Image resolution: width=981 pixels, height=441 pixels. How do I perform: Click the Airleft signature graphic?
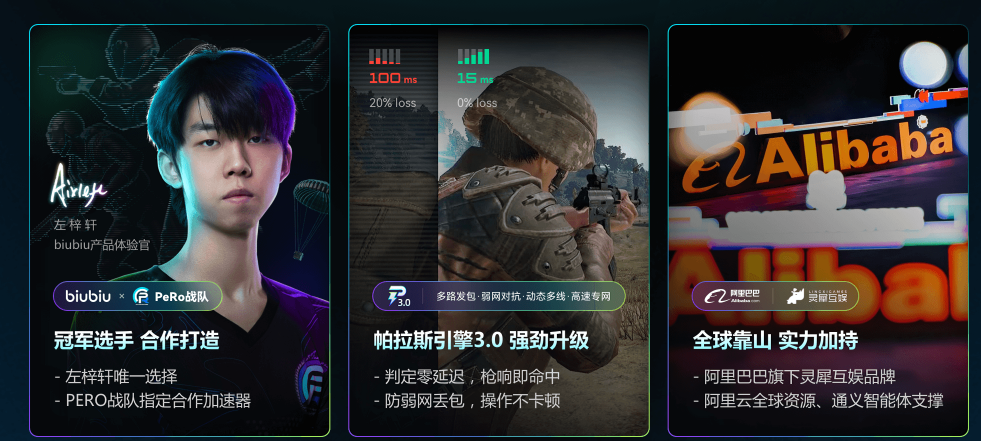pyautogui.click(x=78, y=185)
